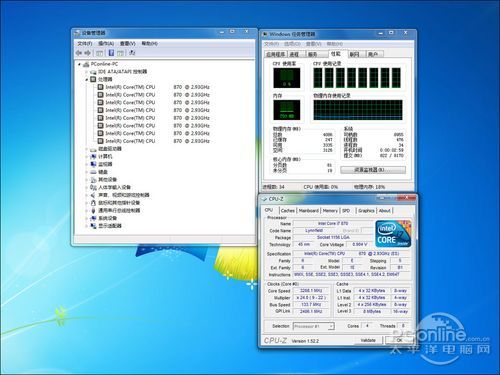Click the forward arrow in Device Manager toolbar

88,53
